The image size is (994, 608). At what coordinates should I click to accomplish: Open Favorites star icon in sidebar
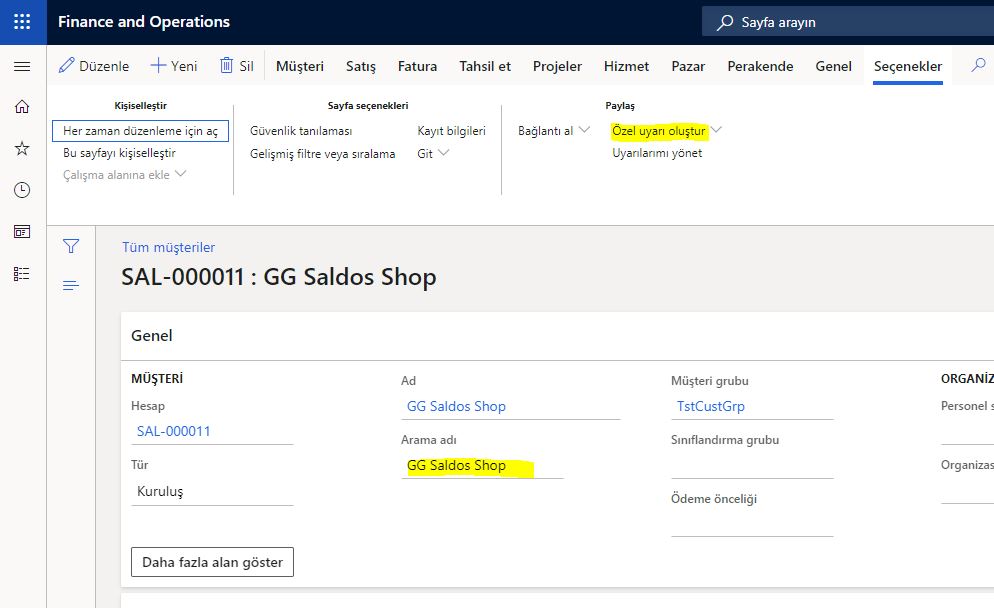22,148
